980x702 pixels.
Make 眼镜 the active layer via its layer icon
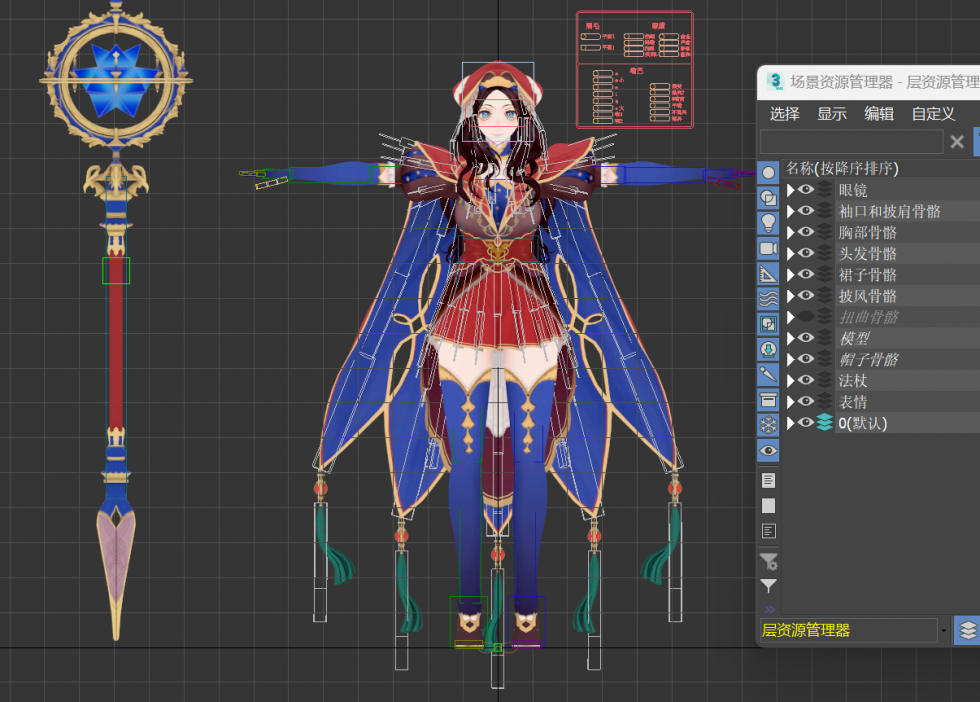point(824,190)
